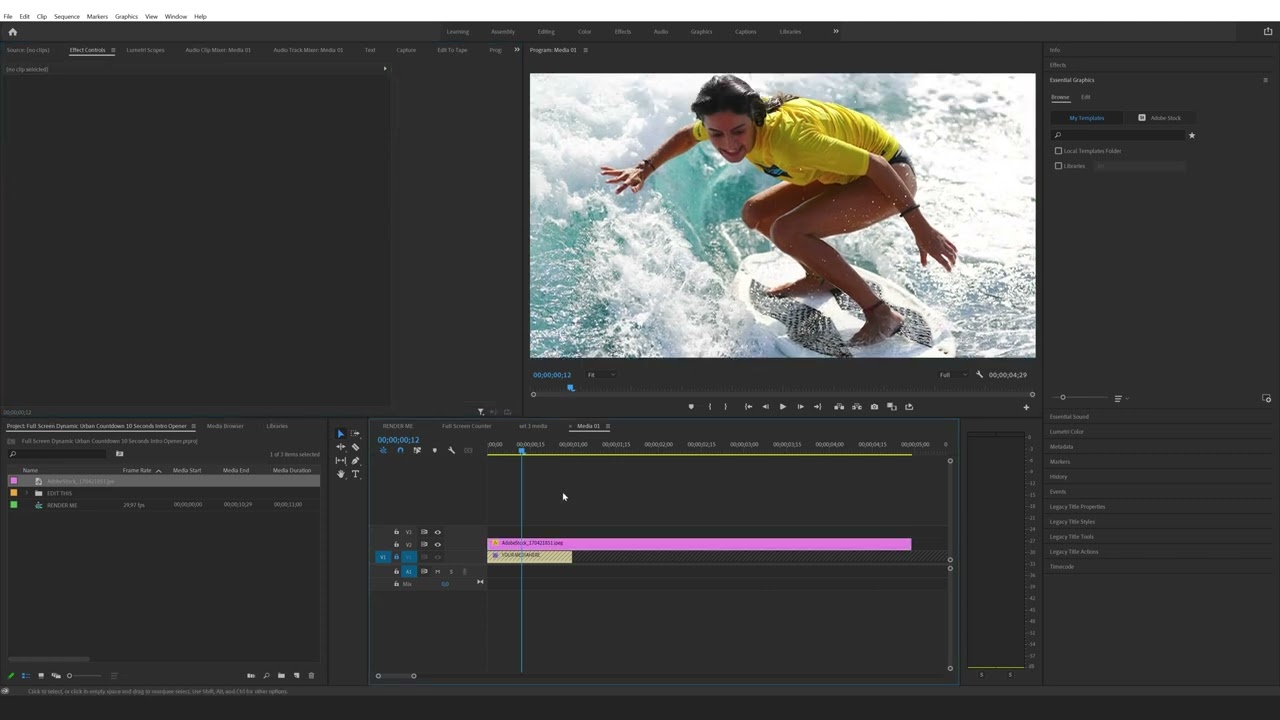Viewport: 1280px width, 720px height.
Task: Open the File menu
Action: tap(8, 17)
